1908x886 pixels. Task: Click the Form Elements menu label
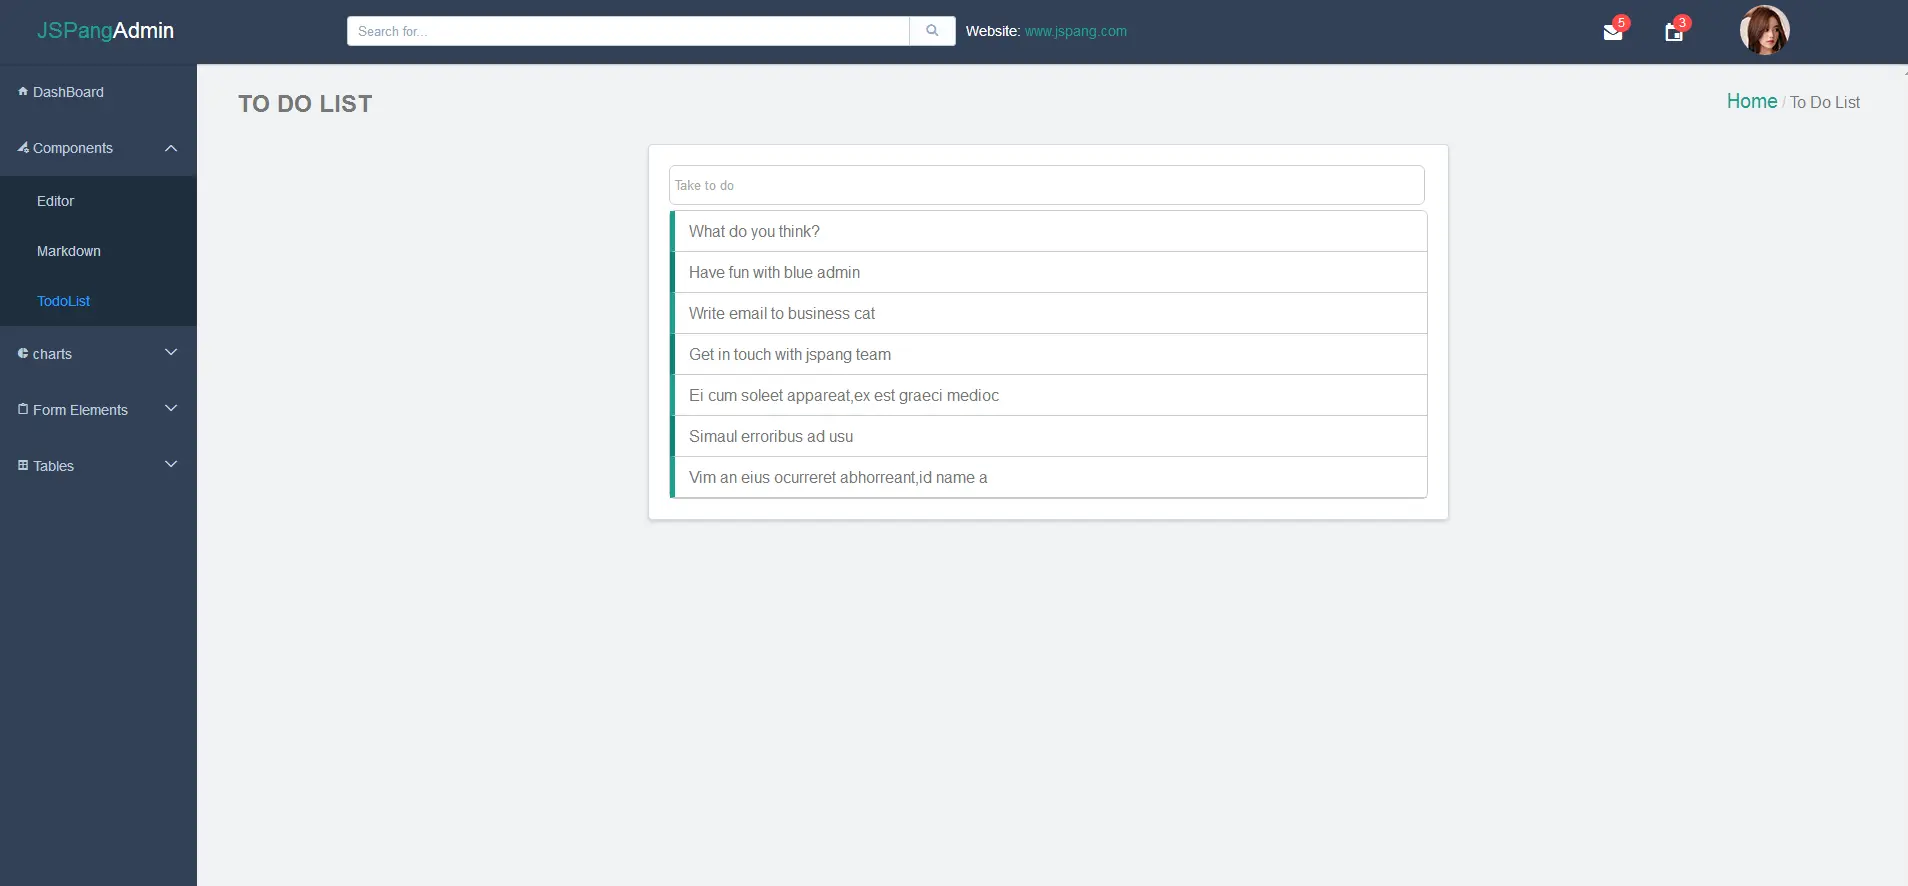point(80,410)
